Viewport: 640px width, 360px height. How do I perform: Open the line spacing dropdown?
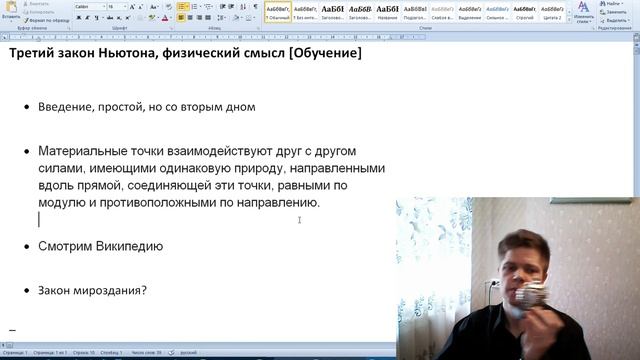tap(222, 18)
